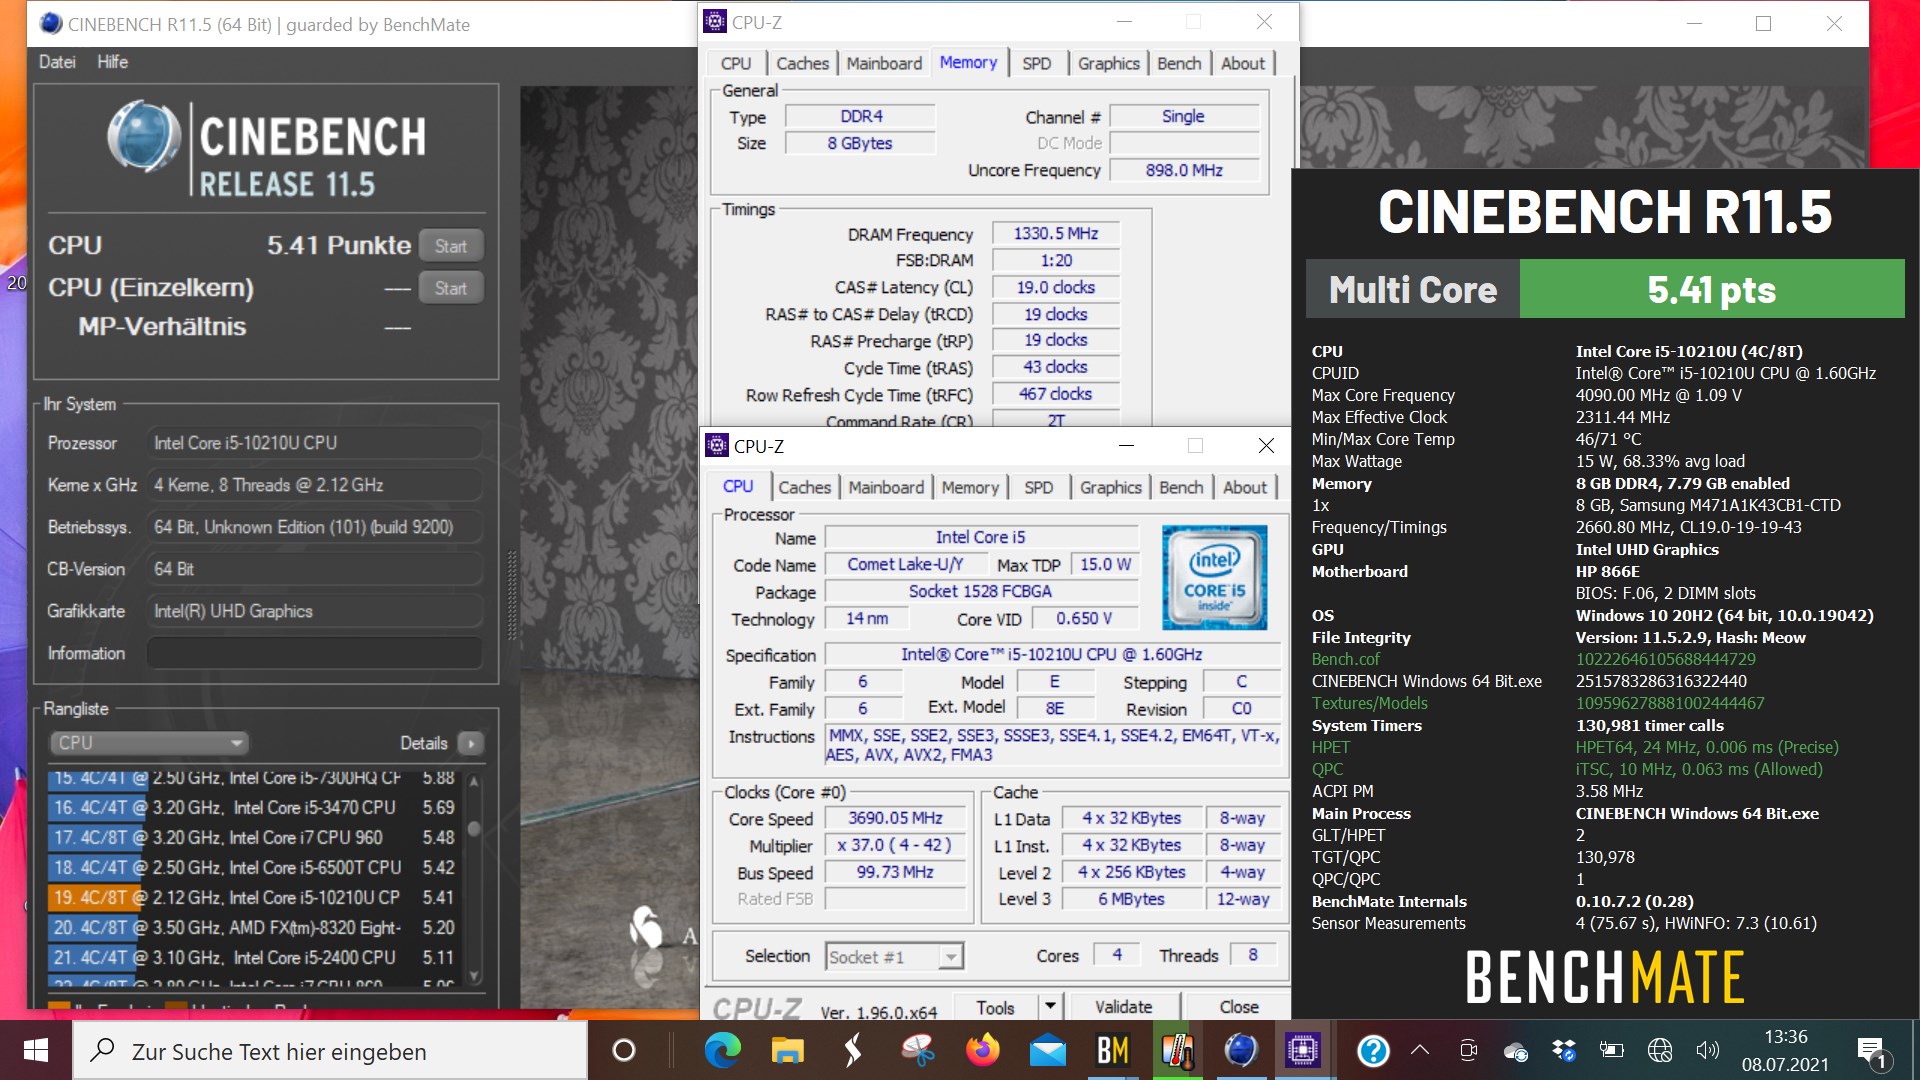The image size is (1920, 1080).
Task: Click the Specification field in CPU-Z
Action: tap(1052, 654)
